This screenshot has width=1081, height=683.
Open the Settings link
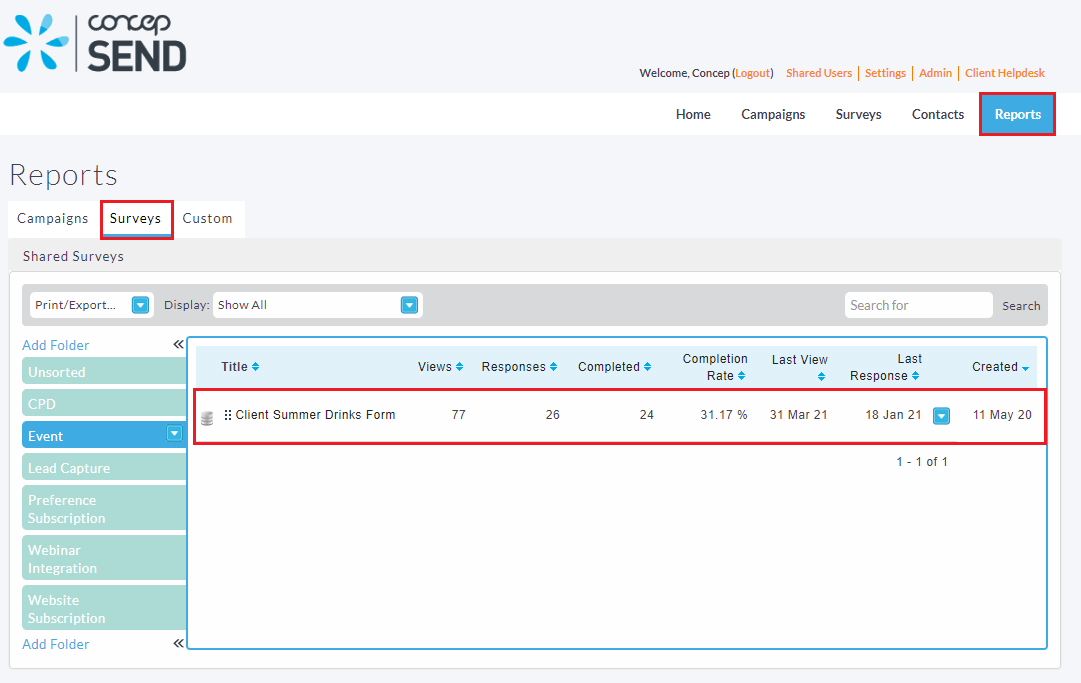(885, 73)
